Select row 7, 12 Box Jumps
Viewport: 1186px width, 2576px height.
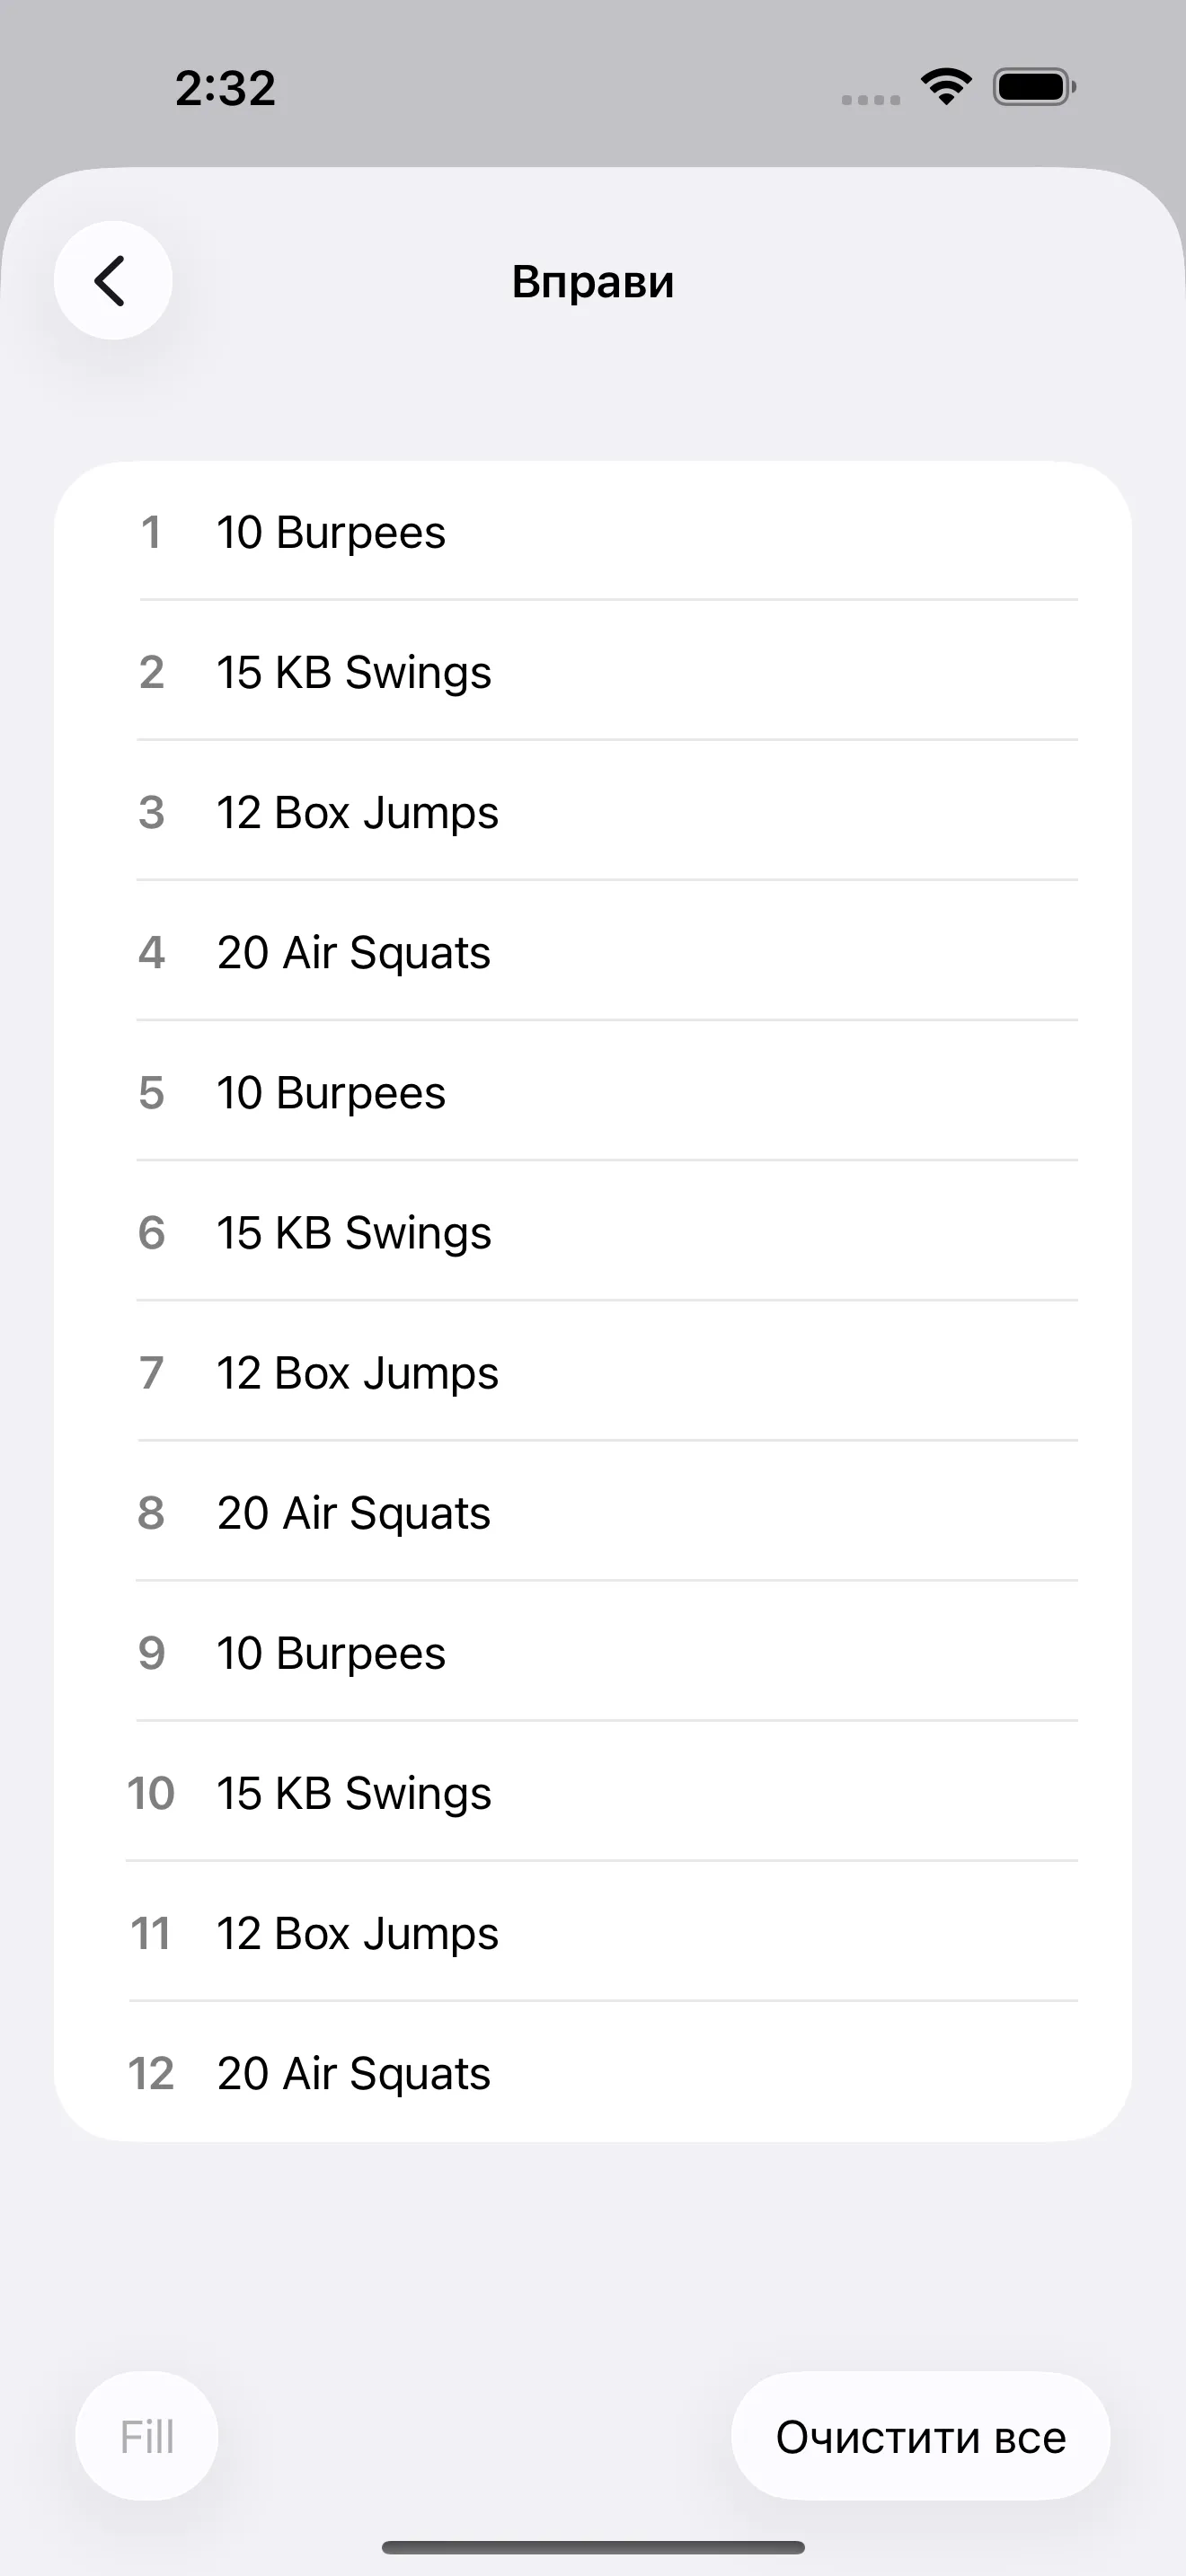pos(592,1372)
